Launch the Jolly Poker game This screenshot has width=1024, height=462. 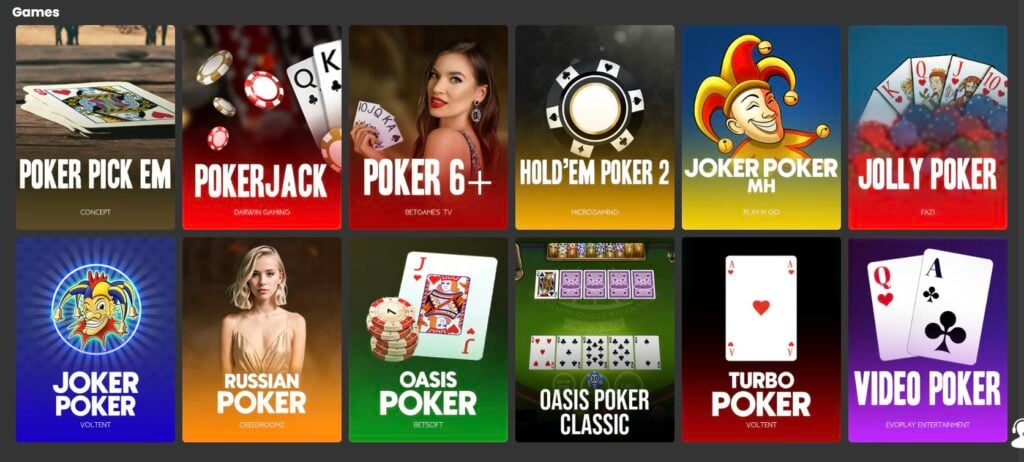pos(928,127)
